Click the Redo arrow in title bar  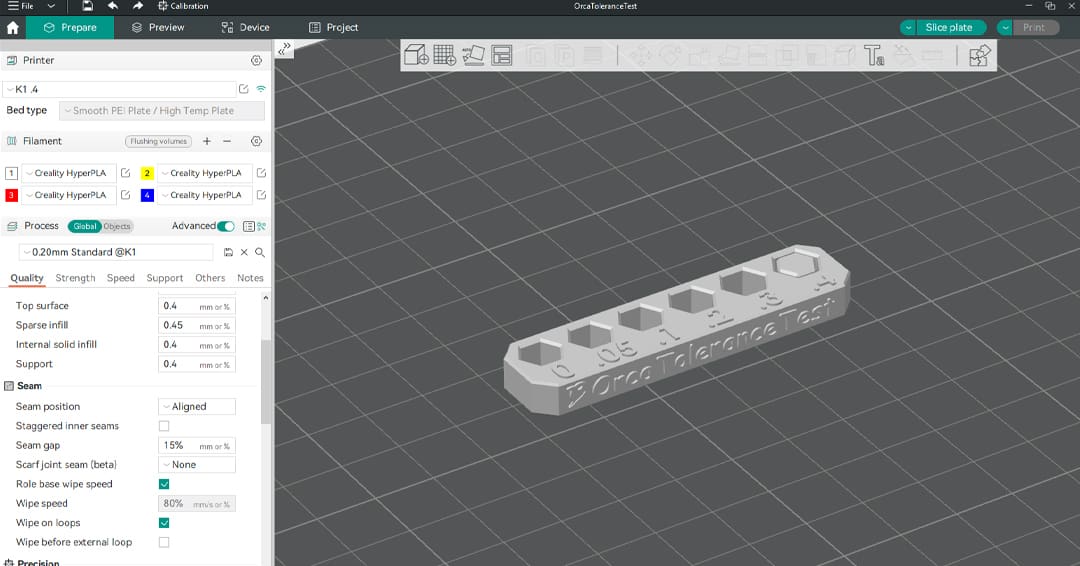(138, 6)
